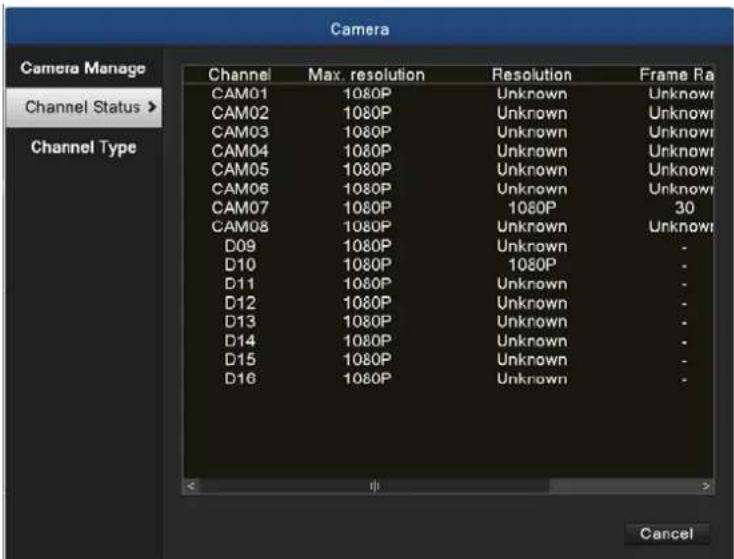
Task: Click the Resolution column header
Action: [532, 74]
